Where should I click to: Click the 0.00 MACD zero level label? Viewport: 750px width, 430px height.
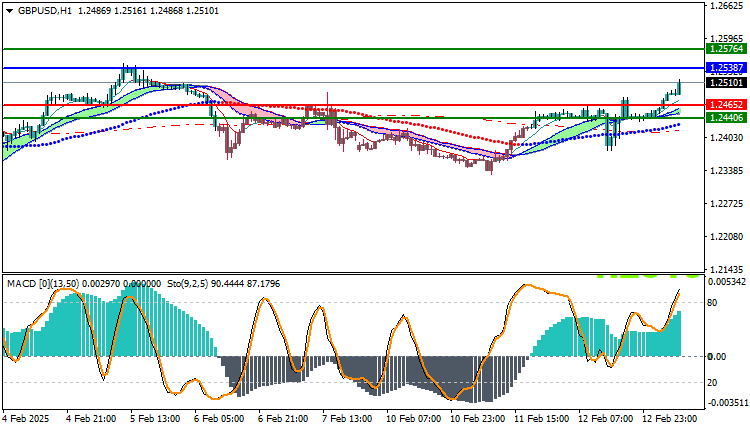click(x=717, y=357)
